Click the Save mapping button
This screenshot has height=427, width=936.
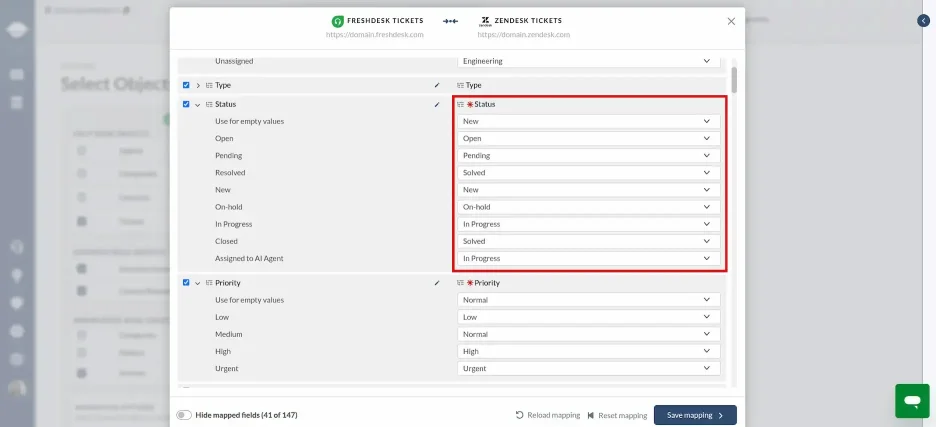pyautogui.click(x=695, y=415)
